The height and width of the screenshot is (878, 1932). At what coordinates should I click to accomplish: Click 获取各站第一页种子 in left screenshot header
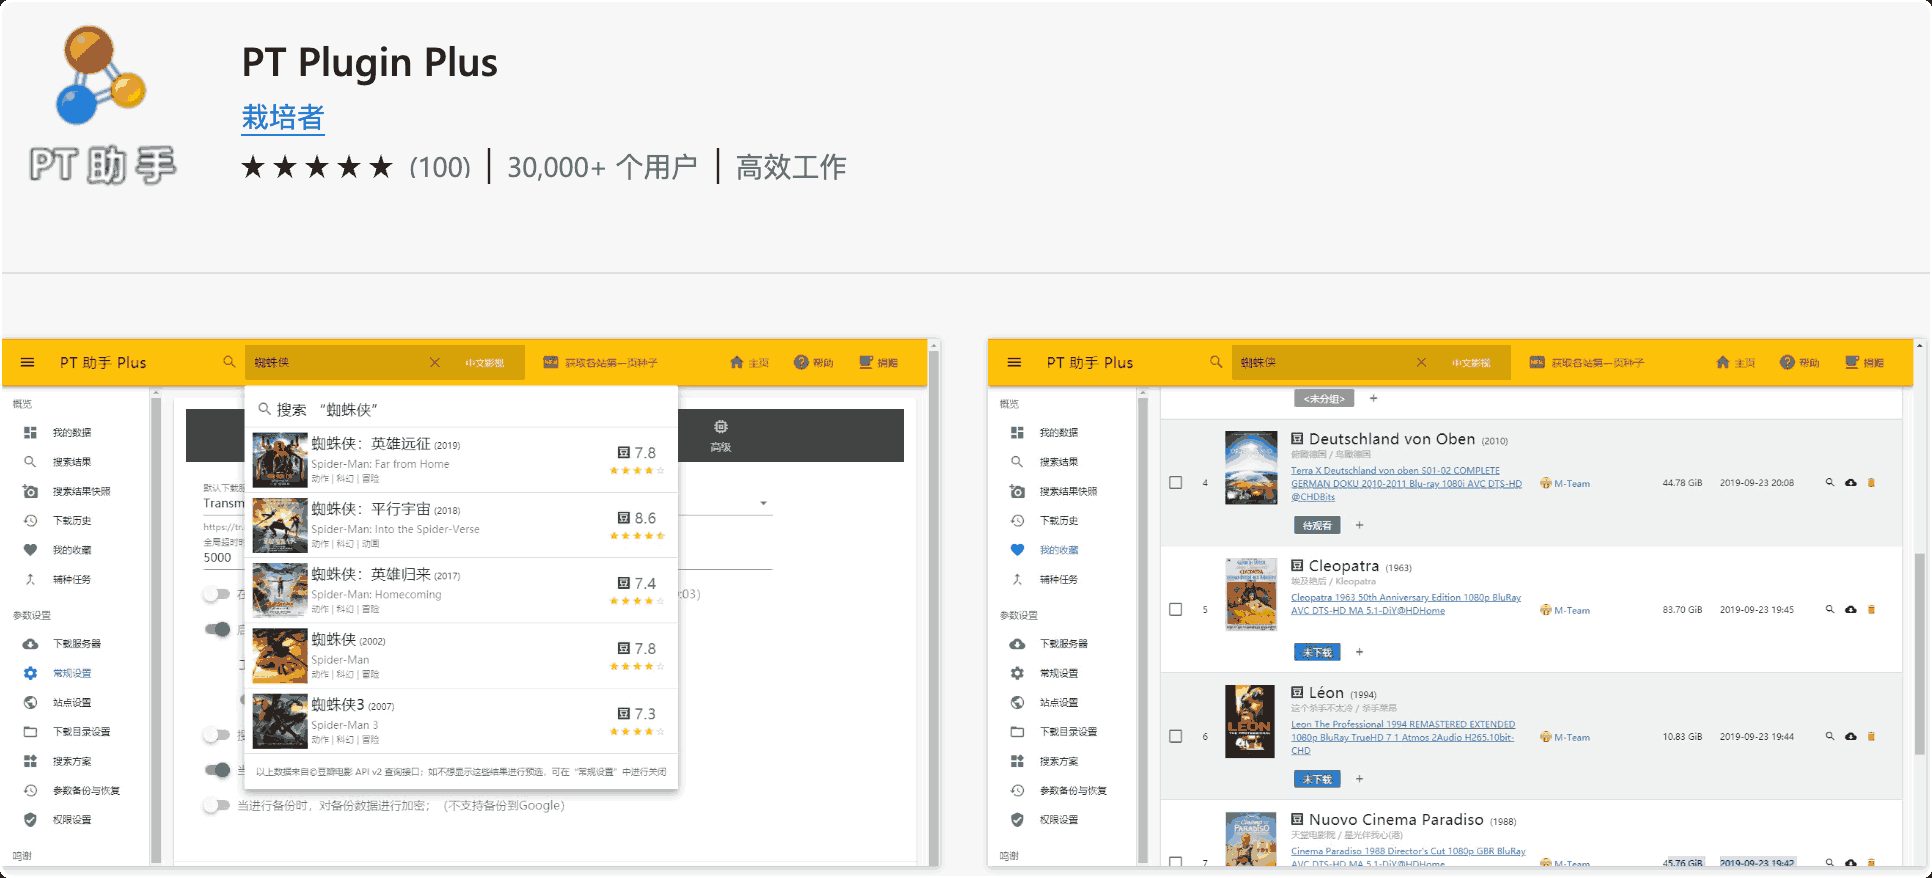click(x=600, y=363)
